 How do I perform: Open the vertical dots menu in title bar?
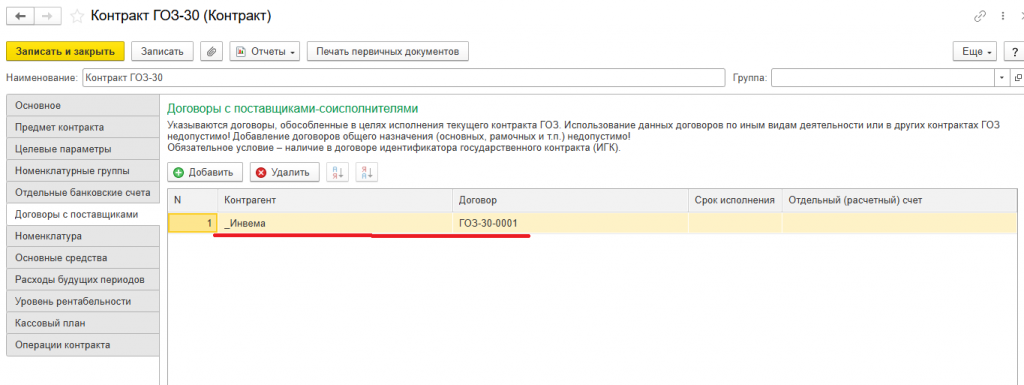pyautogui.click(x=1004, y=16)
